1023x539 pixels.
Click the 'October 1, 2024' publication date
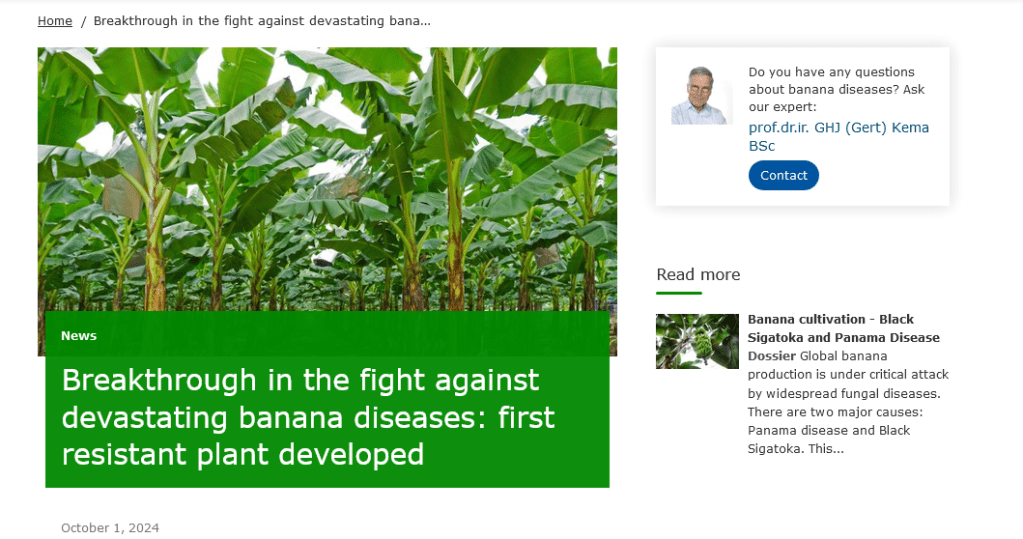click(x=110, y=528)
